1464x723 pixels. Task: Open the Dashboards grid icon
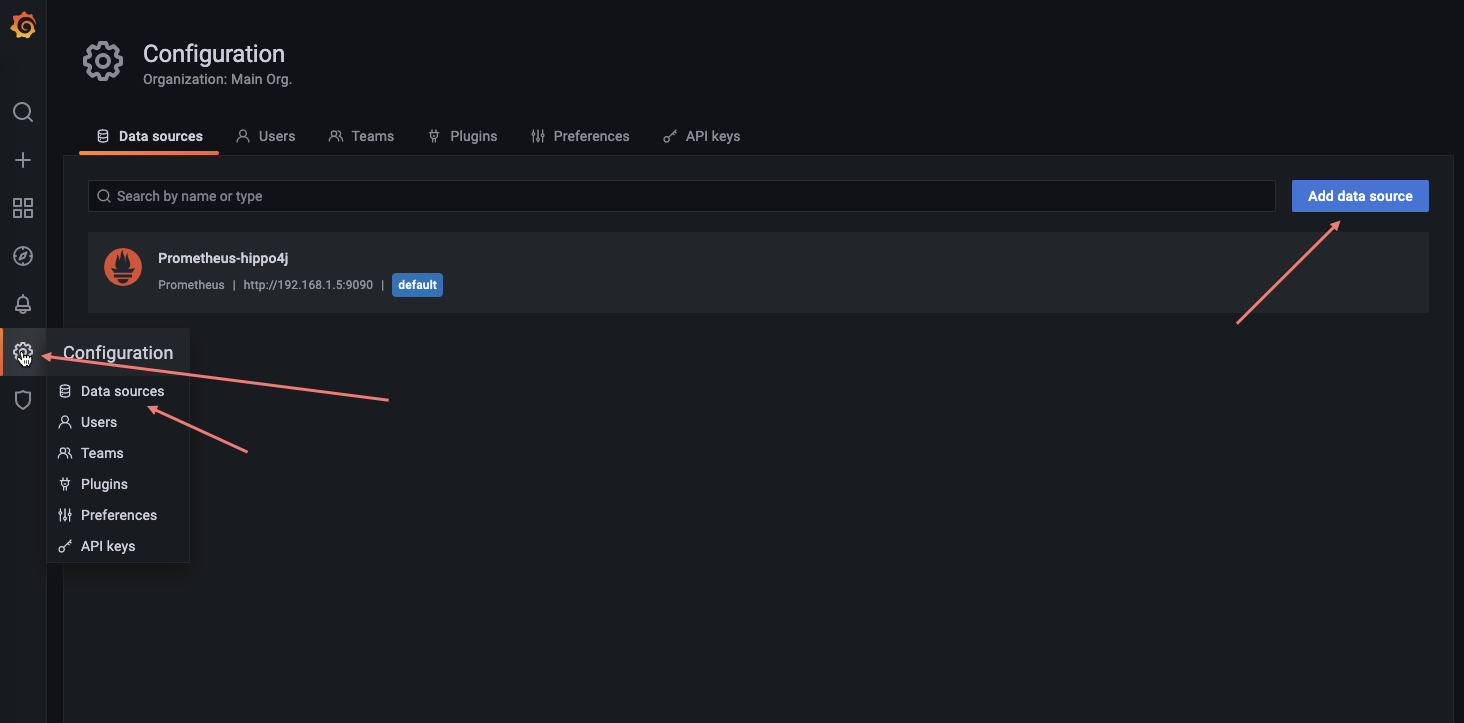(x=23, y=208)
